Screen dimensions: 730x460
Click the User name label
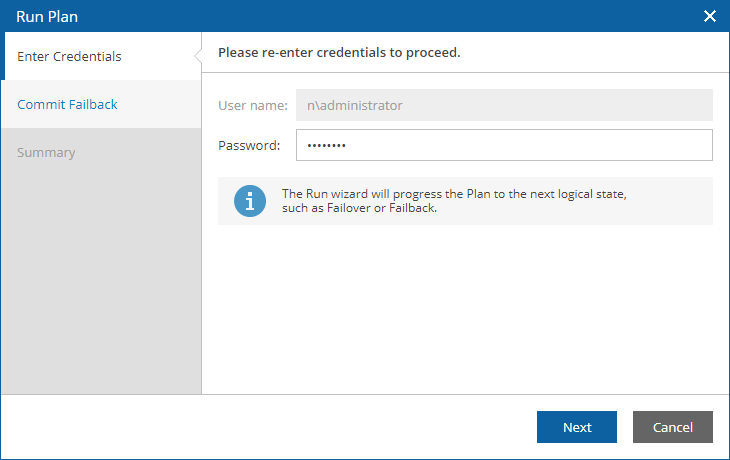click(253, 106)
